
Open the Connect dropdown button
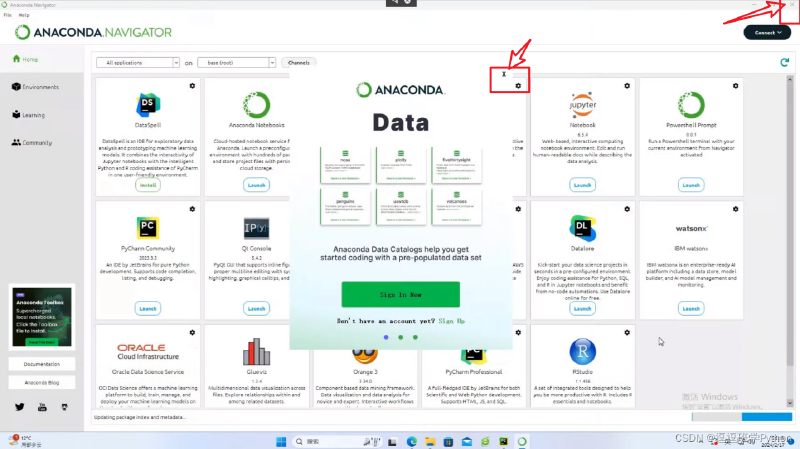click(x=767, y=33)
